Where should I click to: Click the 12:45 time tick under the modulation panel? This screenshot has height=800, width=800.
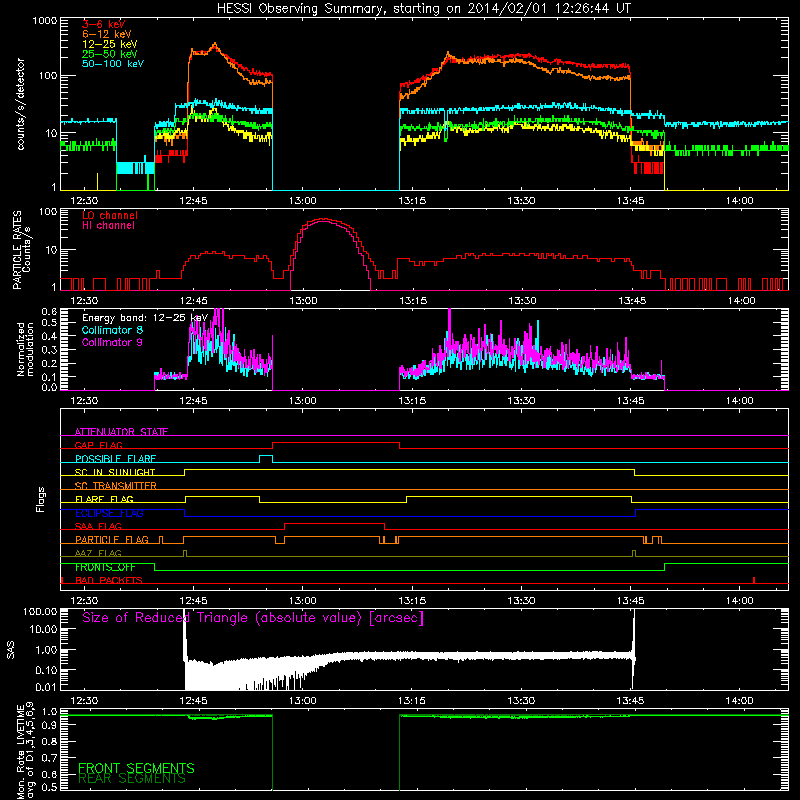(194, 401)
